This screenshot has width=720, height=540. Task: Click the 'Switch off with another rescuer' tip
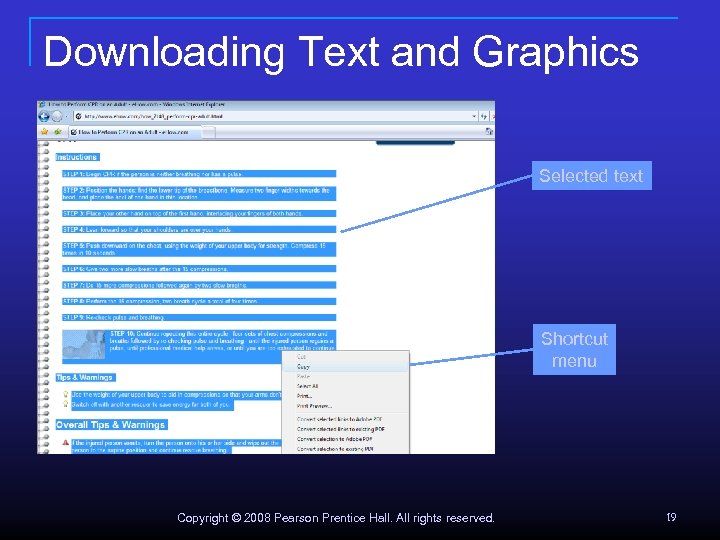(152, 405)
